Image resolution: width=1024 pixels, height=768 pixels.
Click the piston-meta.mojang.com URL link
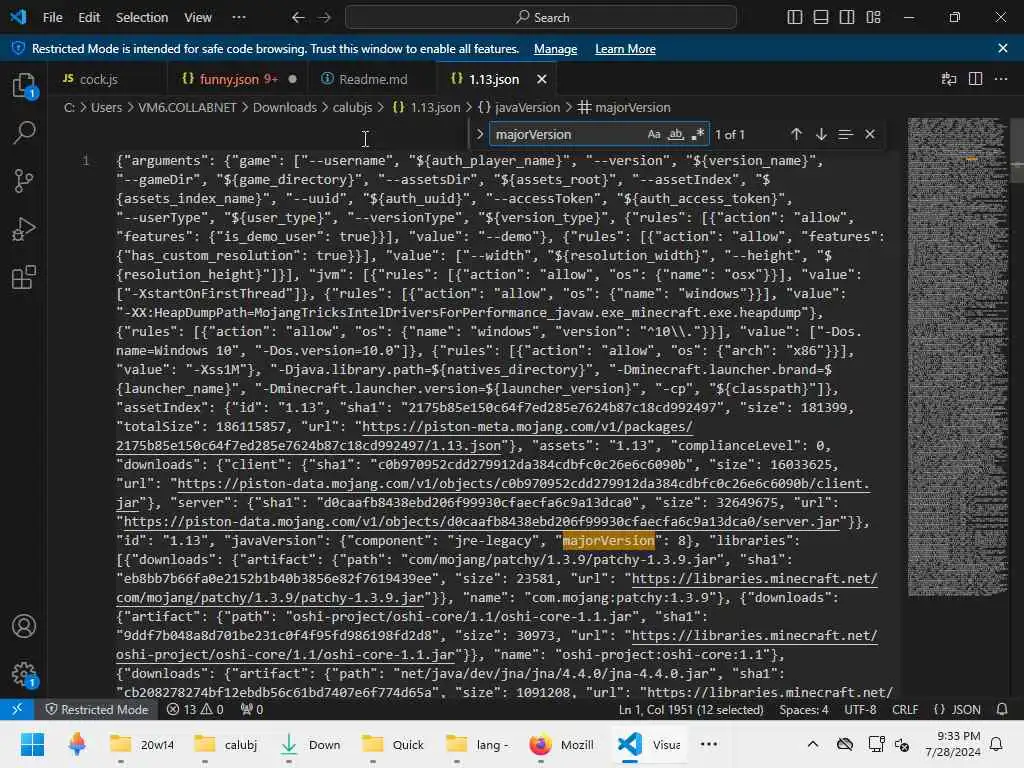527,426
